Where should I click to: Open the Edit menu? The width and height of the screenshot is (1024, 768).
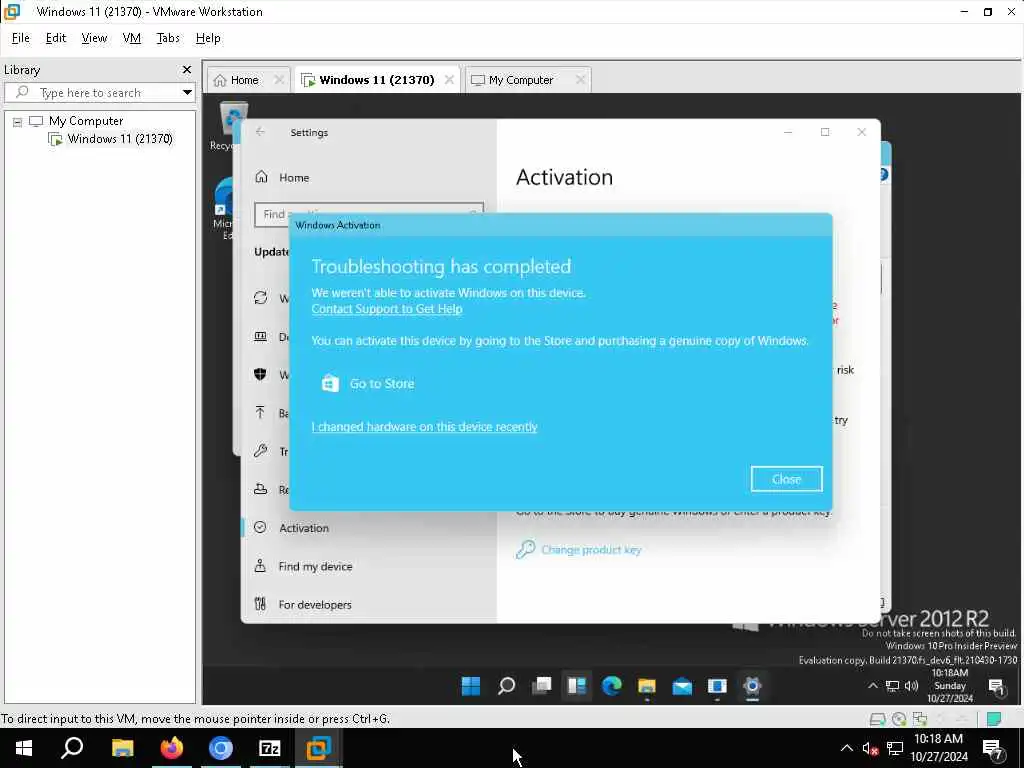(56, 38)
